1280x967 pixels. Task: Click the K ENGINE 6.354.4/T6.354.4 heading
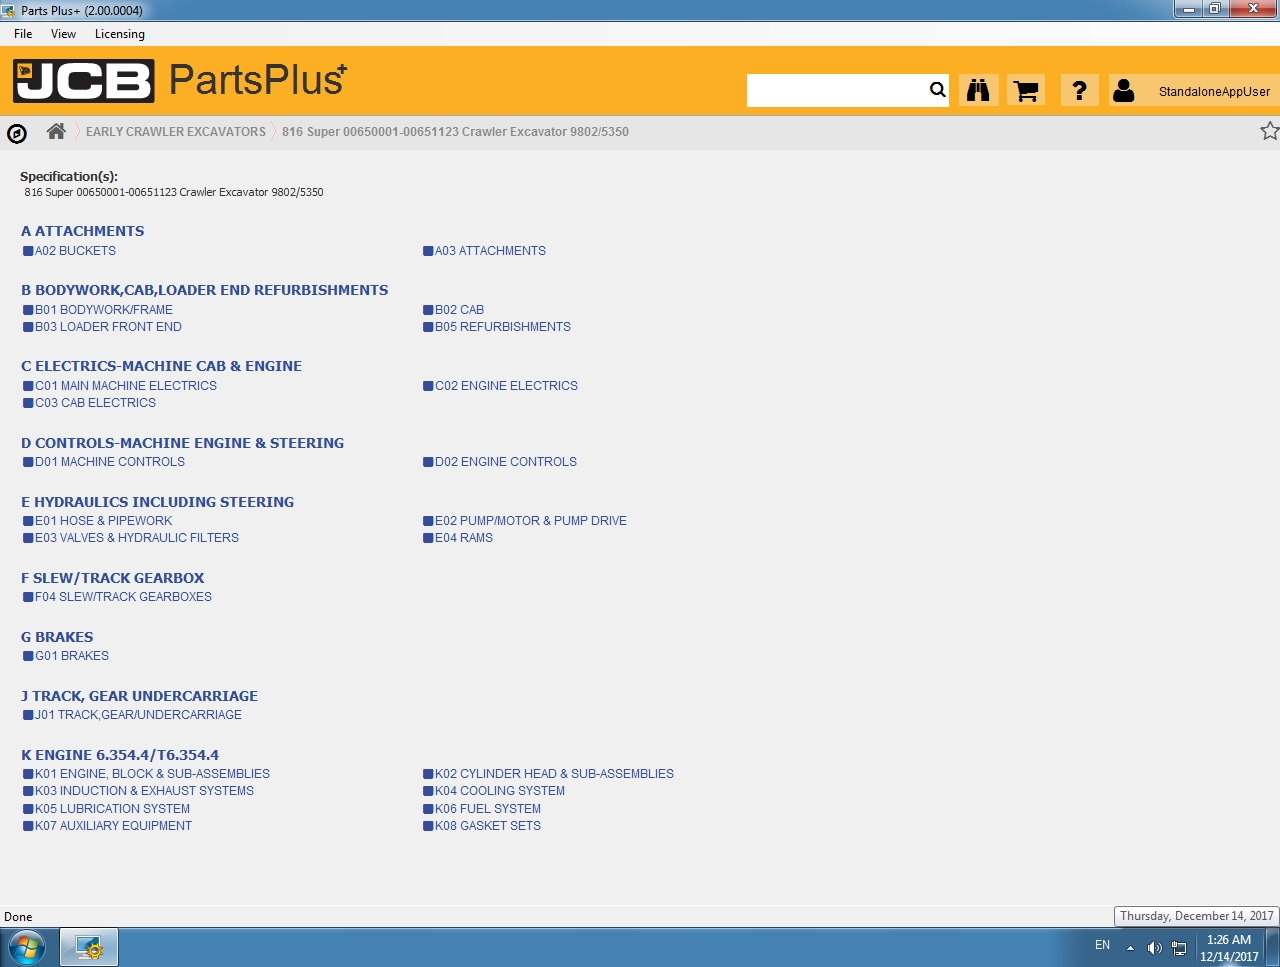[120, 755]
